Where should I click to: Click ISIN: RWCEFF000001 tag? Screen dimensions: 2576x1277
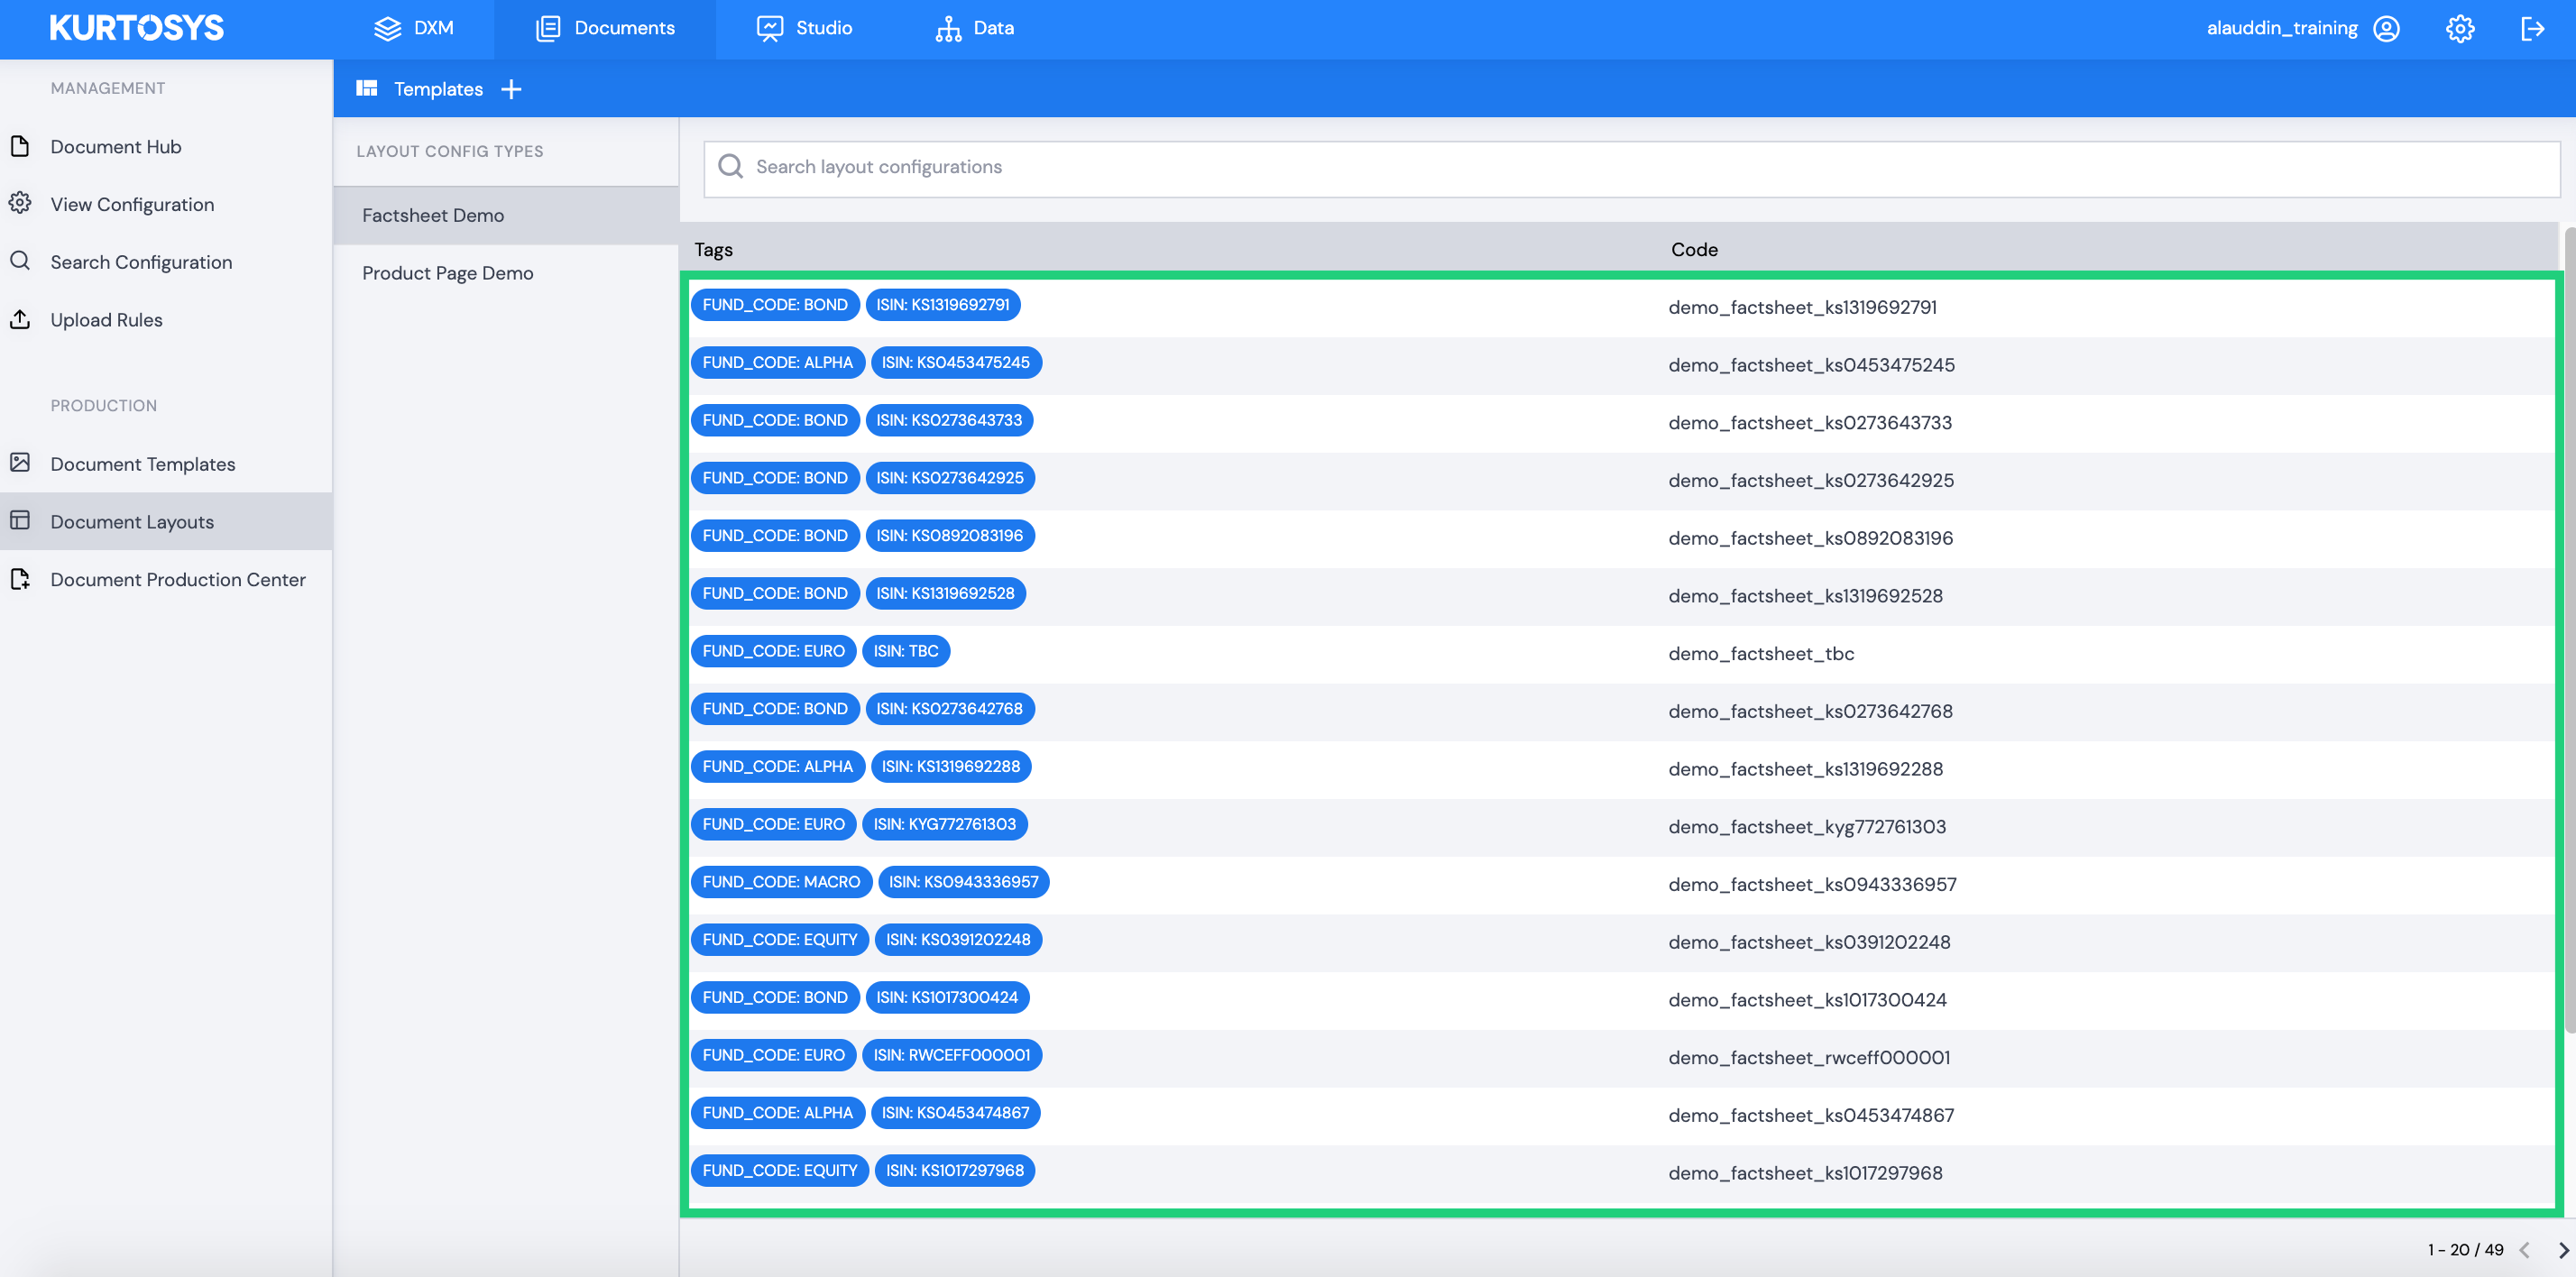tap(951, 1055)
